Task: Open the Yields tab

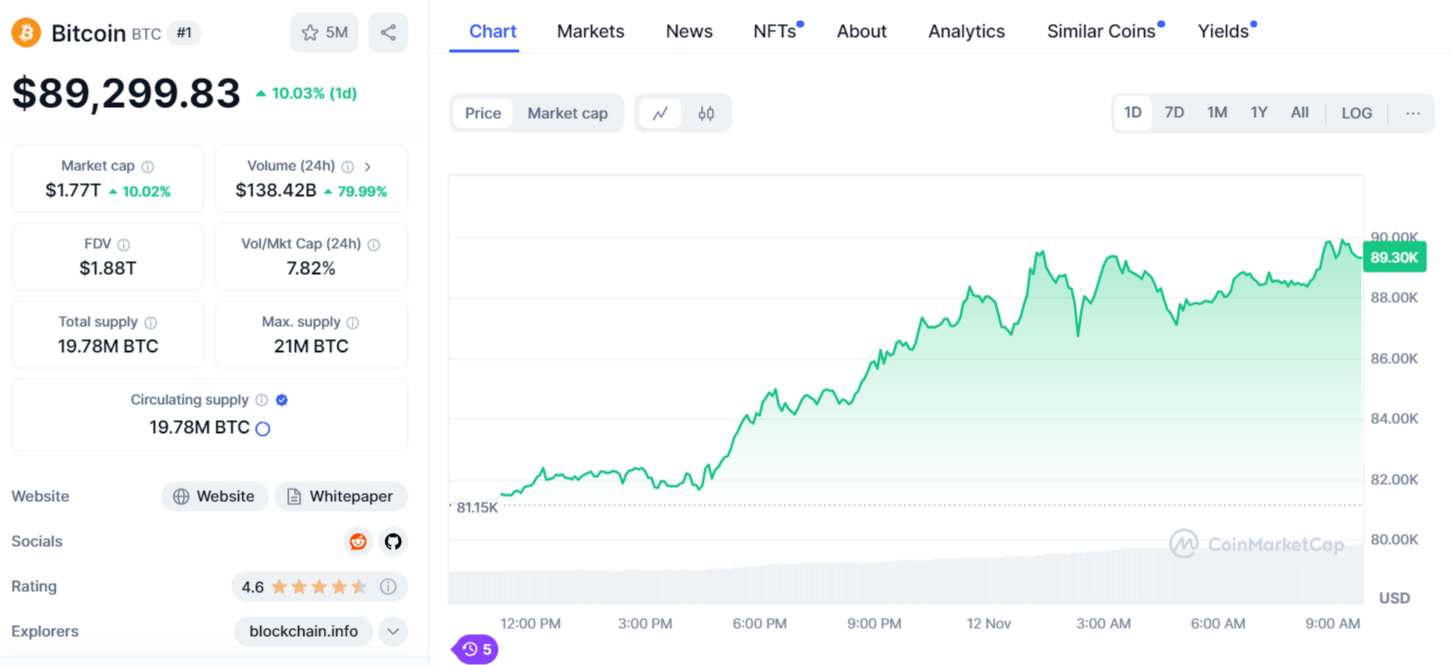Action: pyautogui.click(x=1226, y=31)
